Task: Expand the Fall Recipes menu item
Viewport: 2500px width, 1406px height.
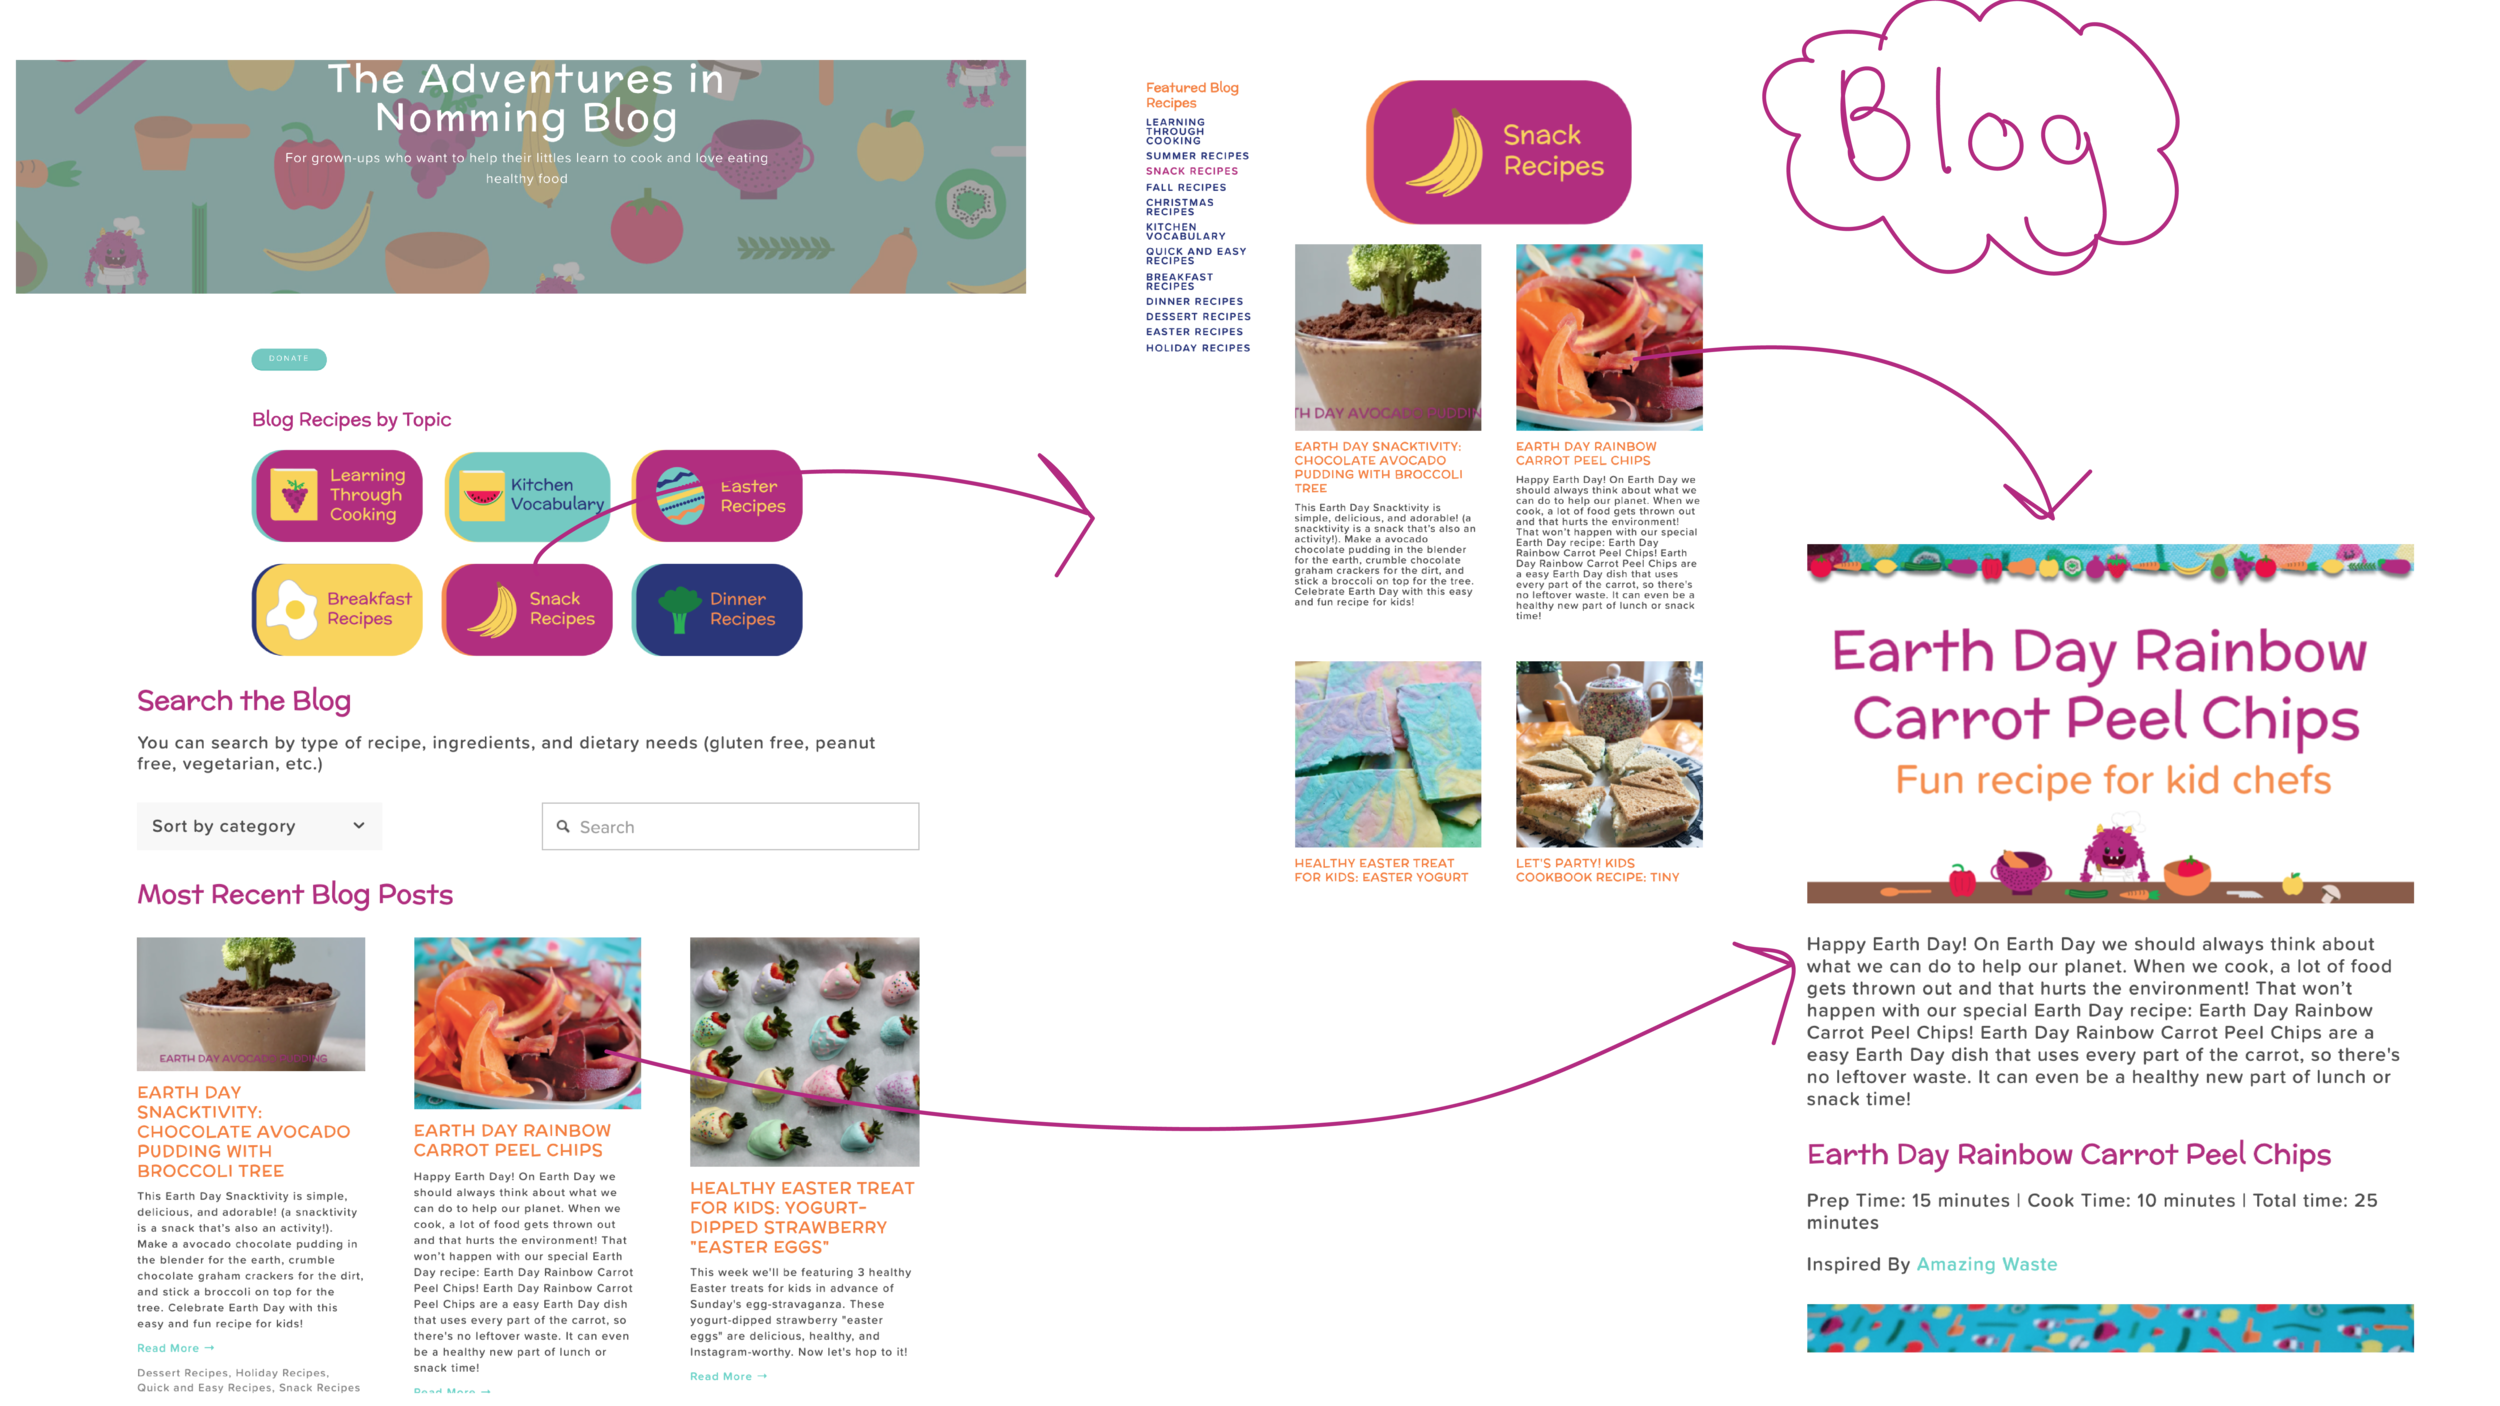Action: (x=1185, y=187)
